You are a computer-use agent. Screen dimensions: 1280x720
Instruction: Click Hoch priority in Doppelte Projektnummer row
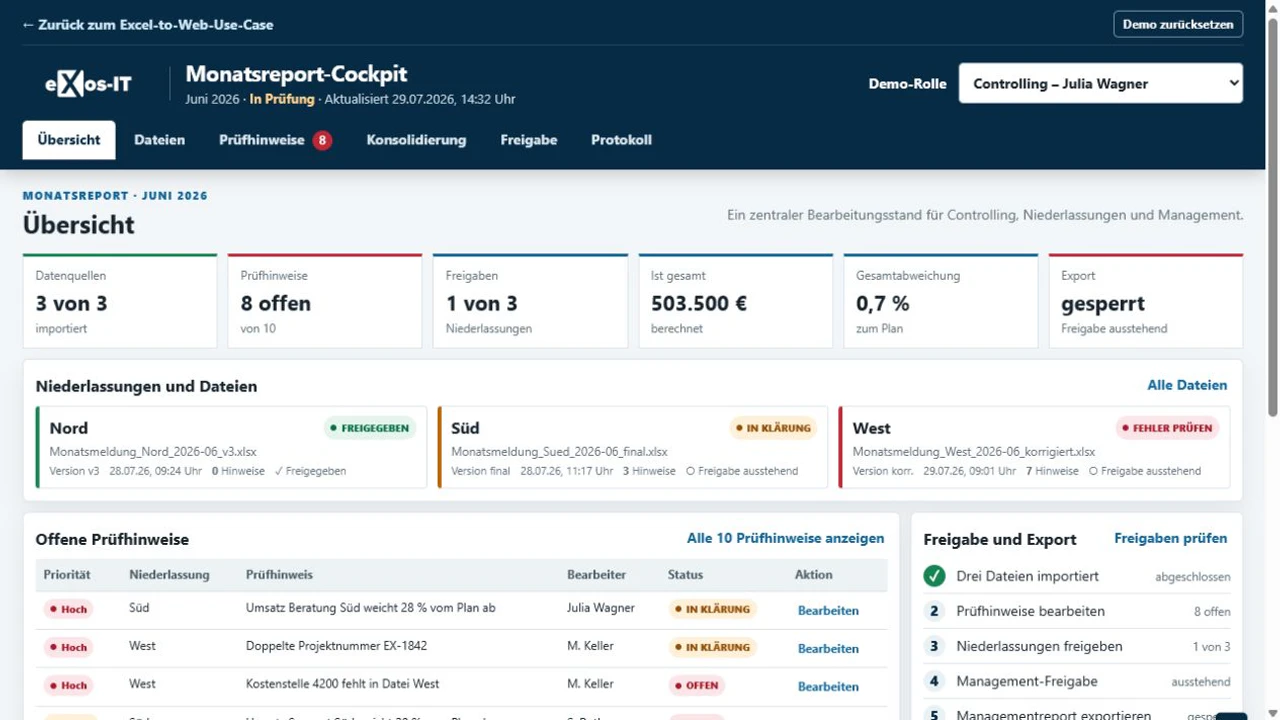click(x=69, y=647)
